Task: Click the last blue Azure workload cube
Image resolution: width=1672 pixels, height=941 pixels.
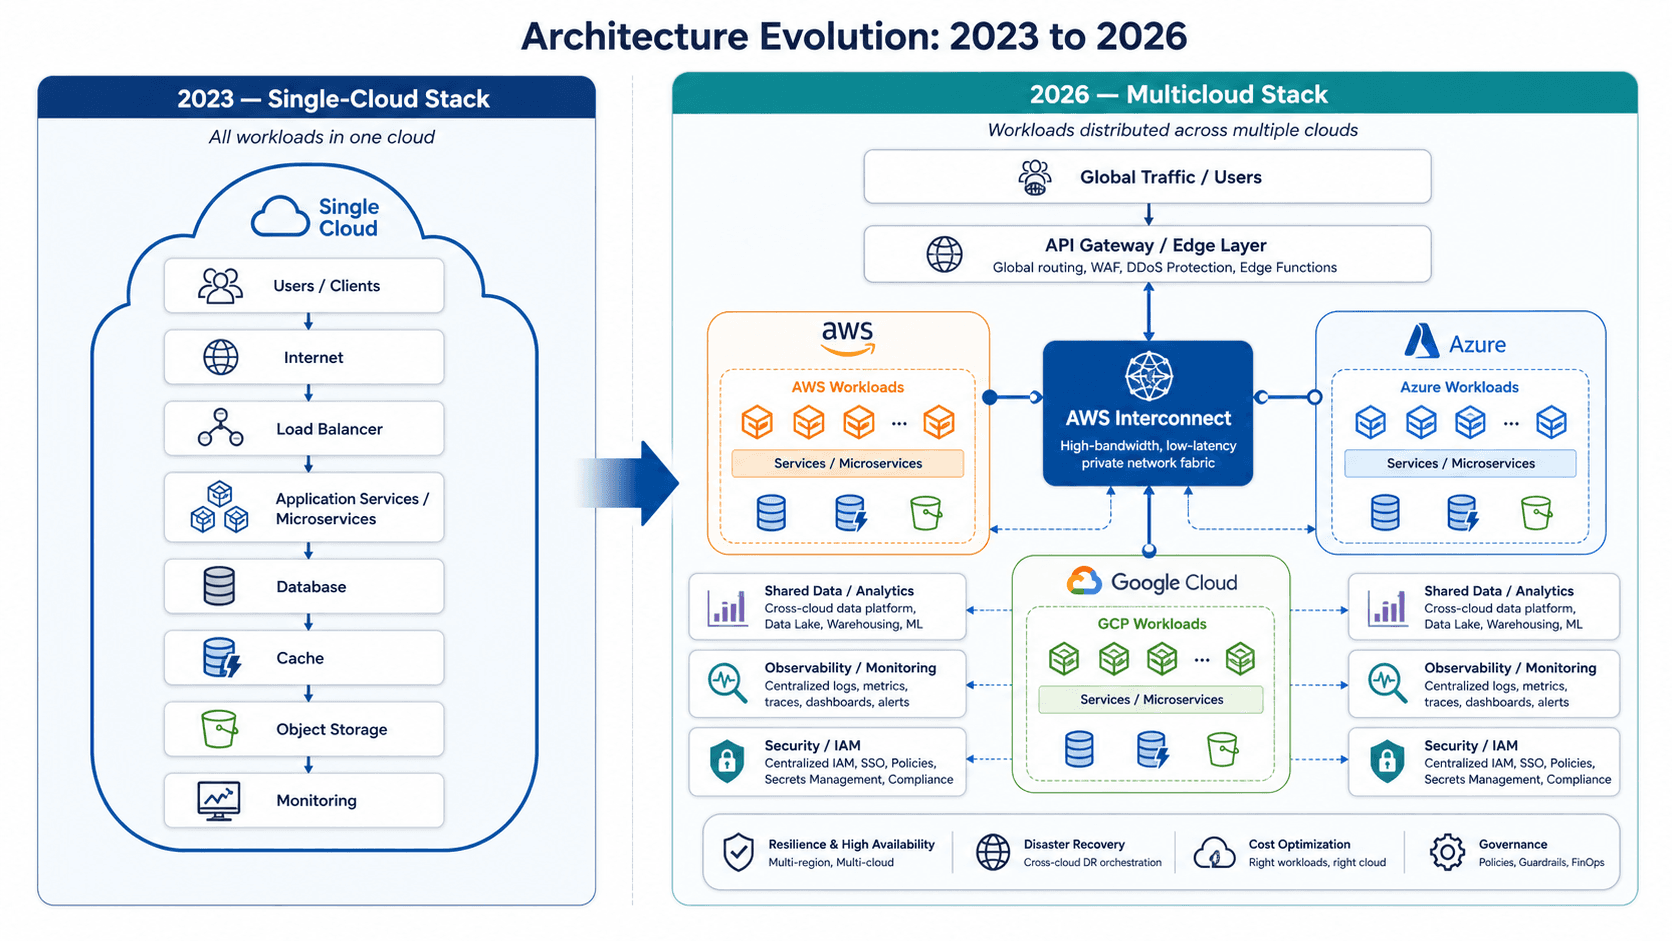Action: click(x=1551, y=422)
